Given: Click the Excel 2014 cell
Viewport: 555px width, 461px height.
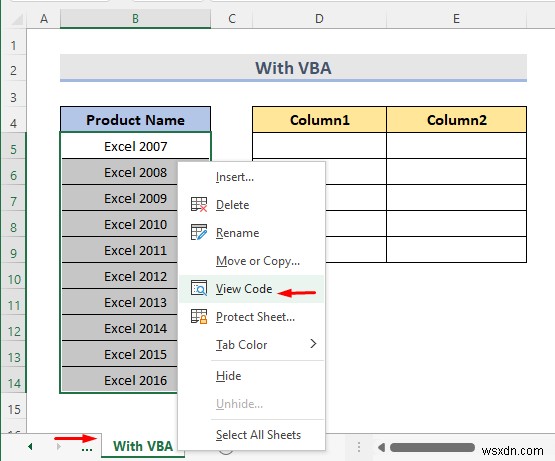Looking at the screenshot, I should (x=119, y=328).
